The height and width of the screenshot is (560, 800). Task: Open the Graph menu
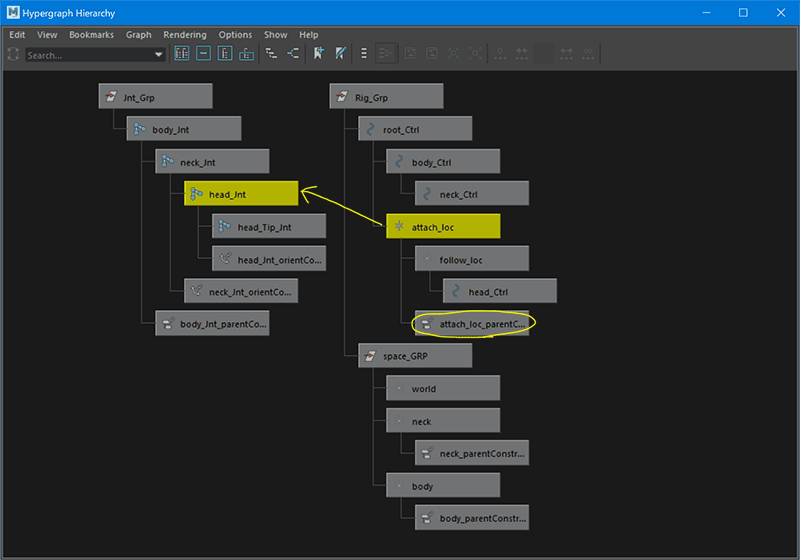pos(139,35)
